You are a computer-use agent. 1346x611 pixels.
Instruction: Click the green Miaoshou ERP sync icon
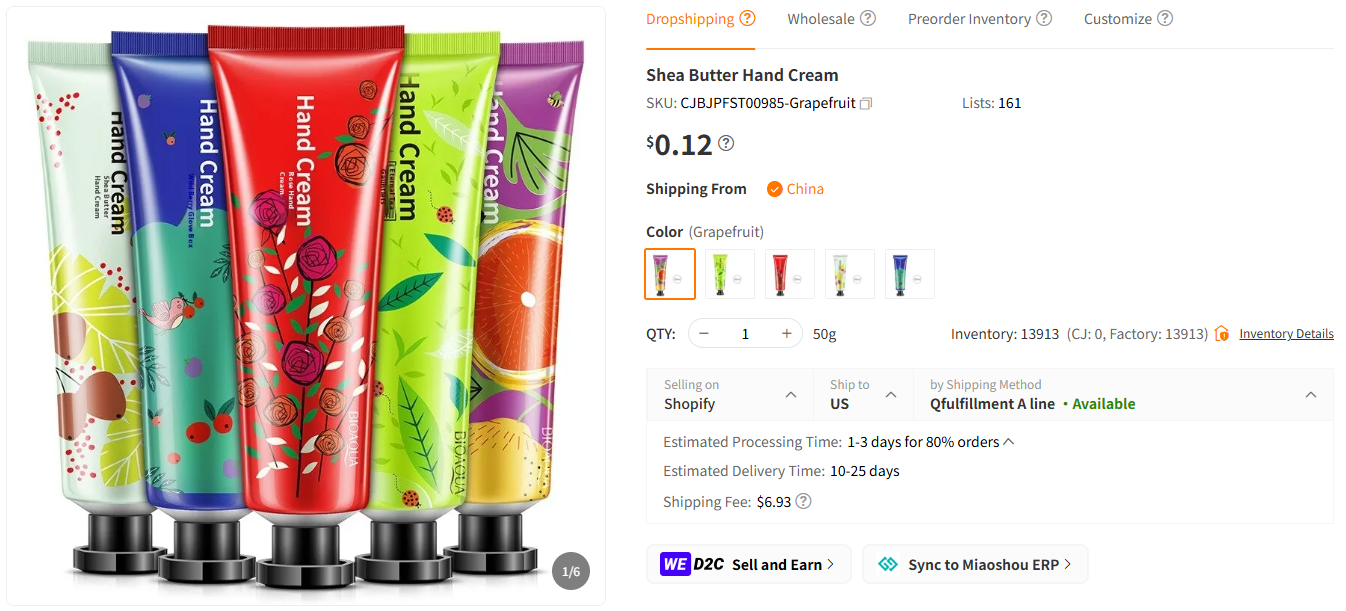tap(888, 563)
